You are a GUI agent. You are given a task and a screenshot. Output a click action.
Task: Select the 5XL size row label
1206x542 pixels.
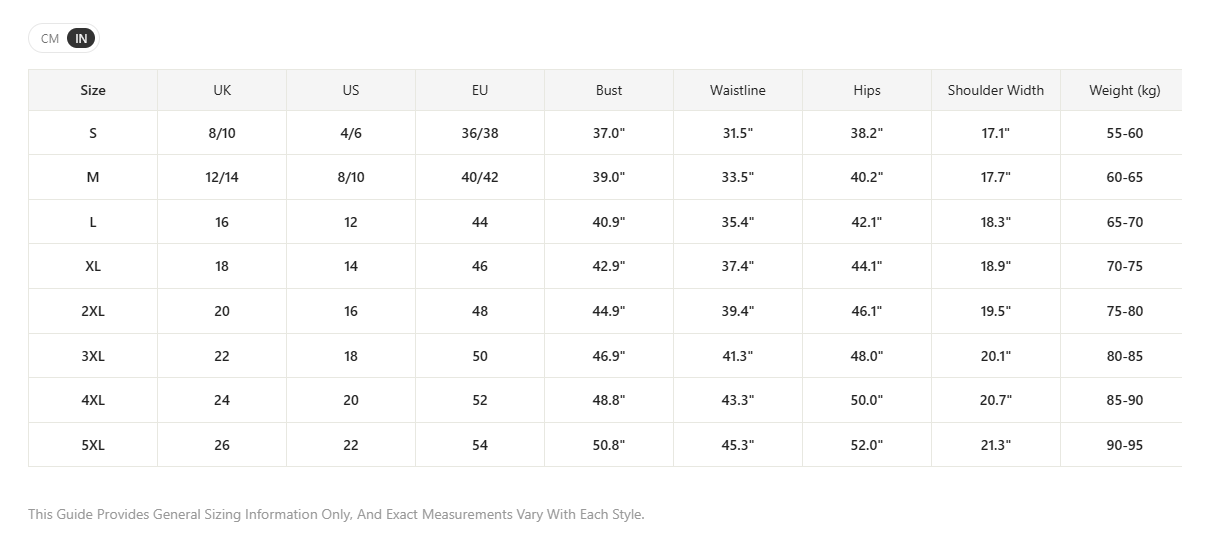tap(93, 445)
